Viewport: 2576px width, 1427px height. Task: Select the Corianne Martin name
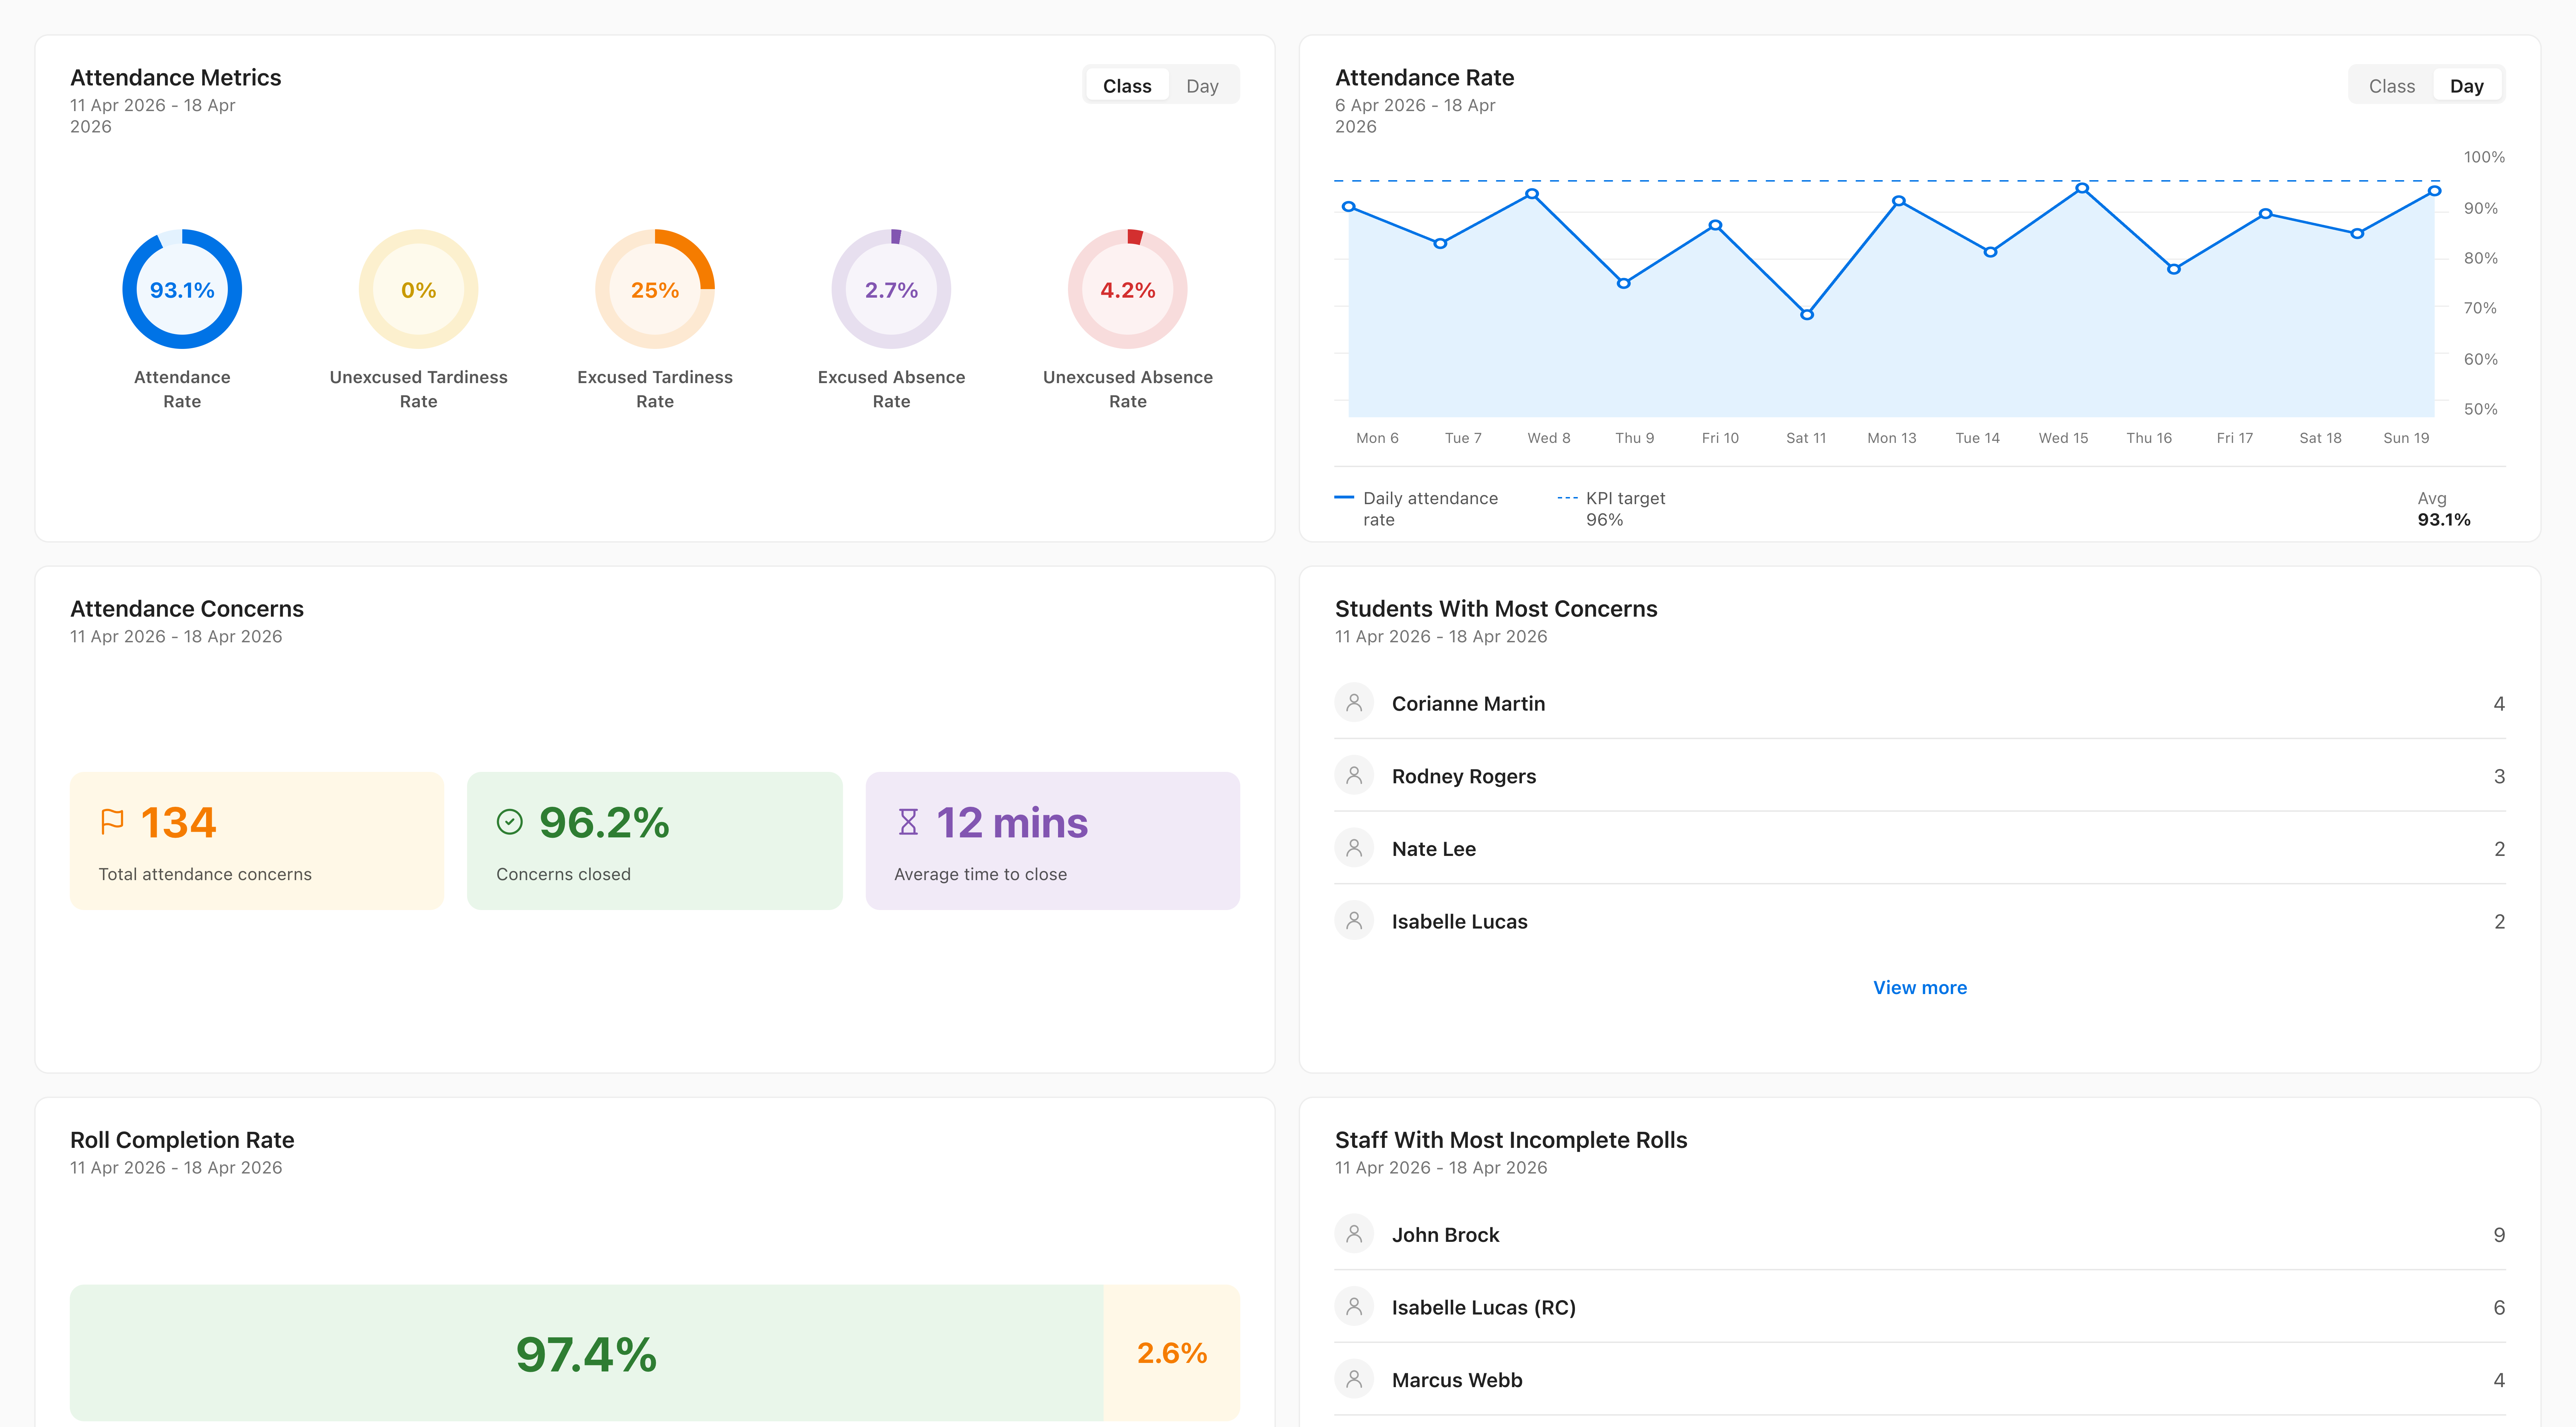(x=1468, y=703)
